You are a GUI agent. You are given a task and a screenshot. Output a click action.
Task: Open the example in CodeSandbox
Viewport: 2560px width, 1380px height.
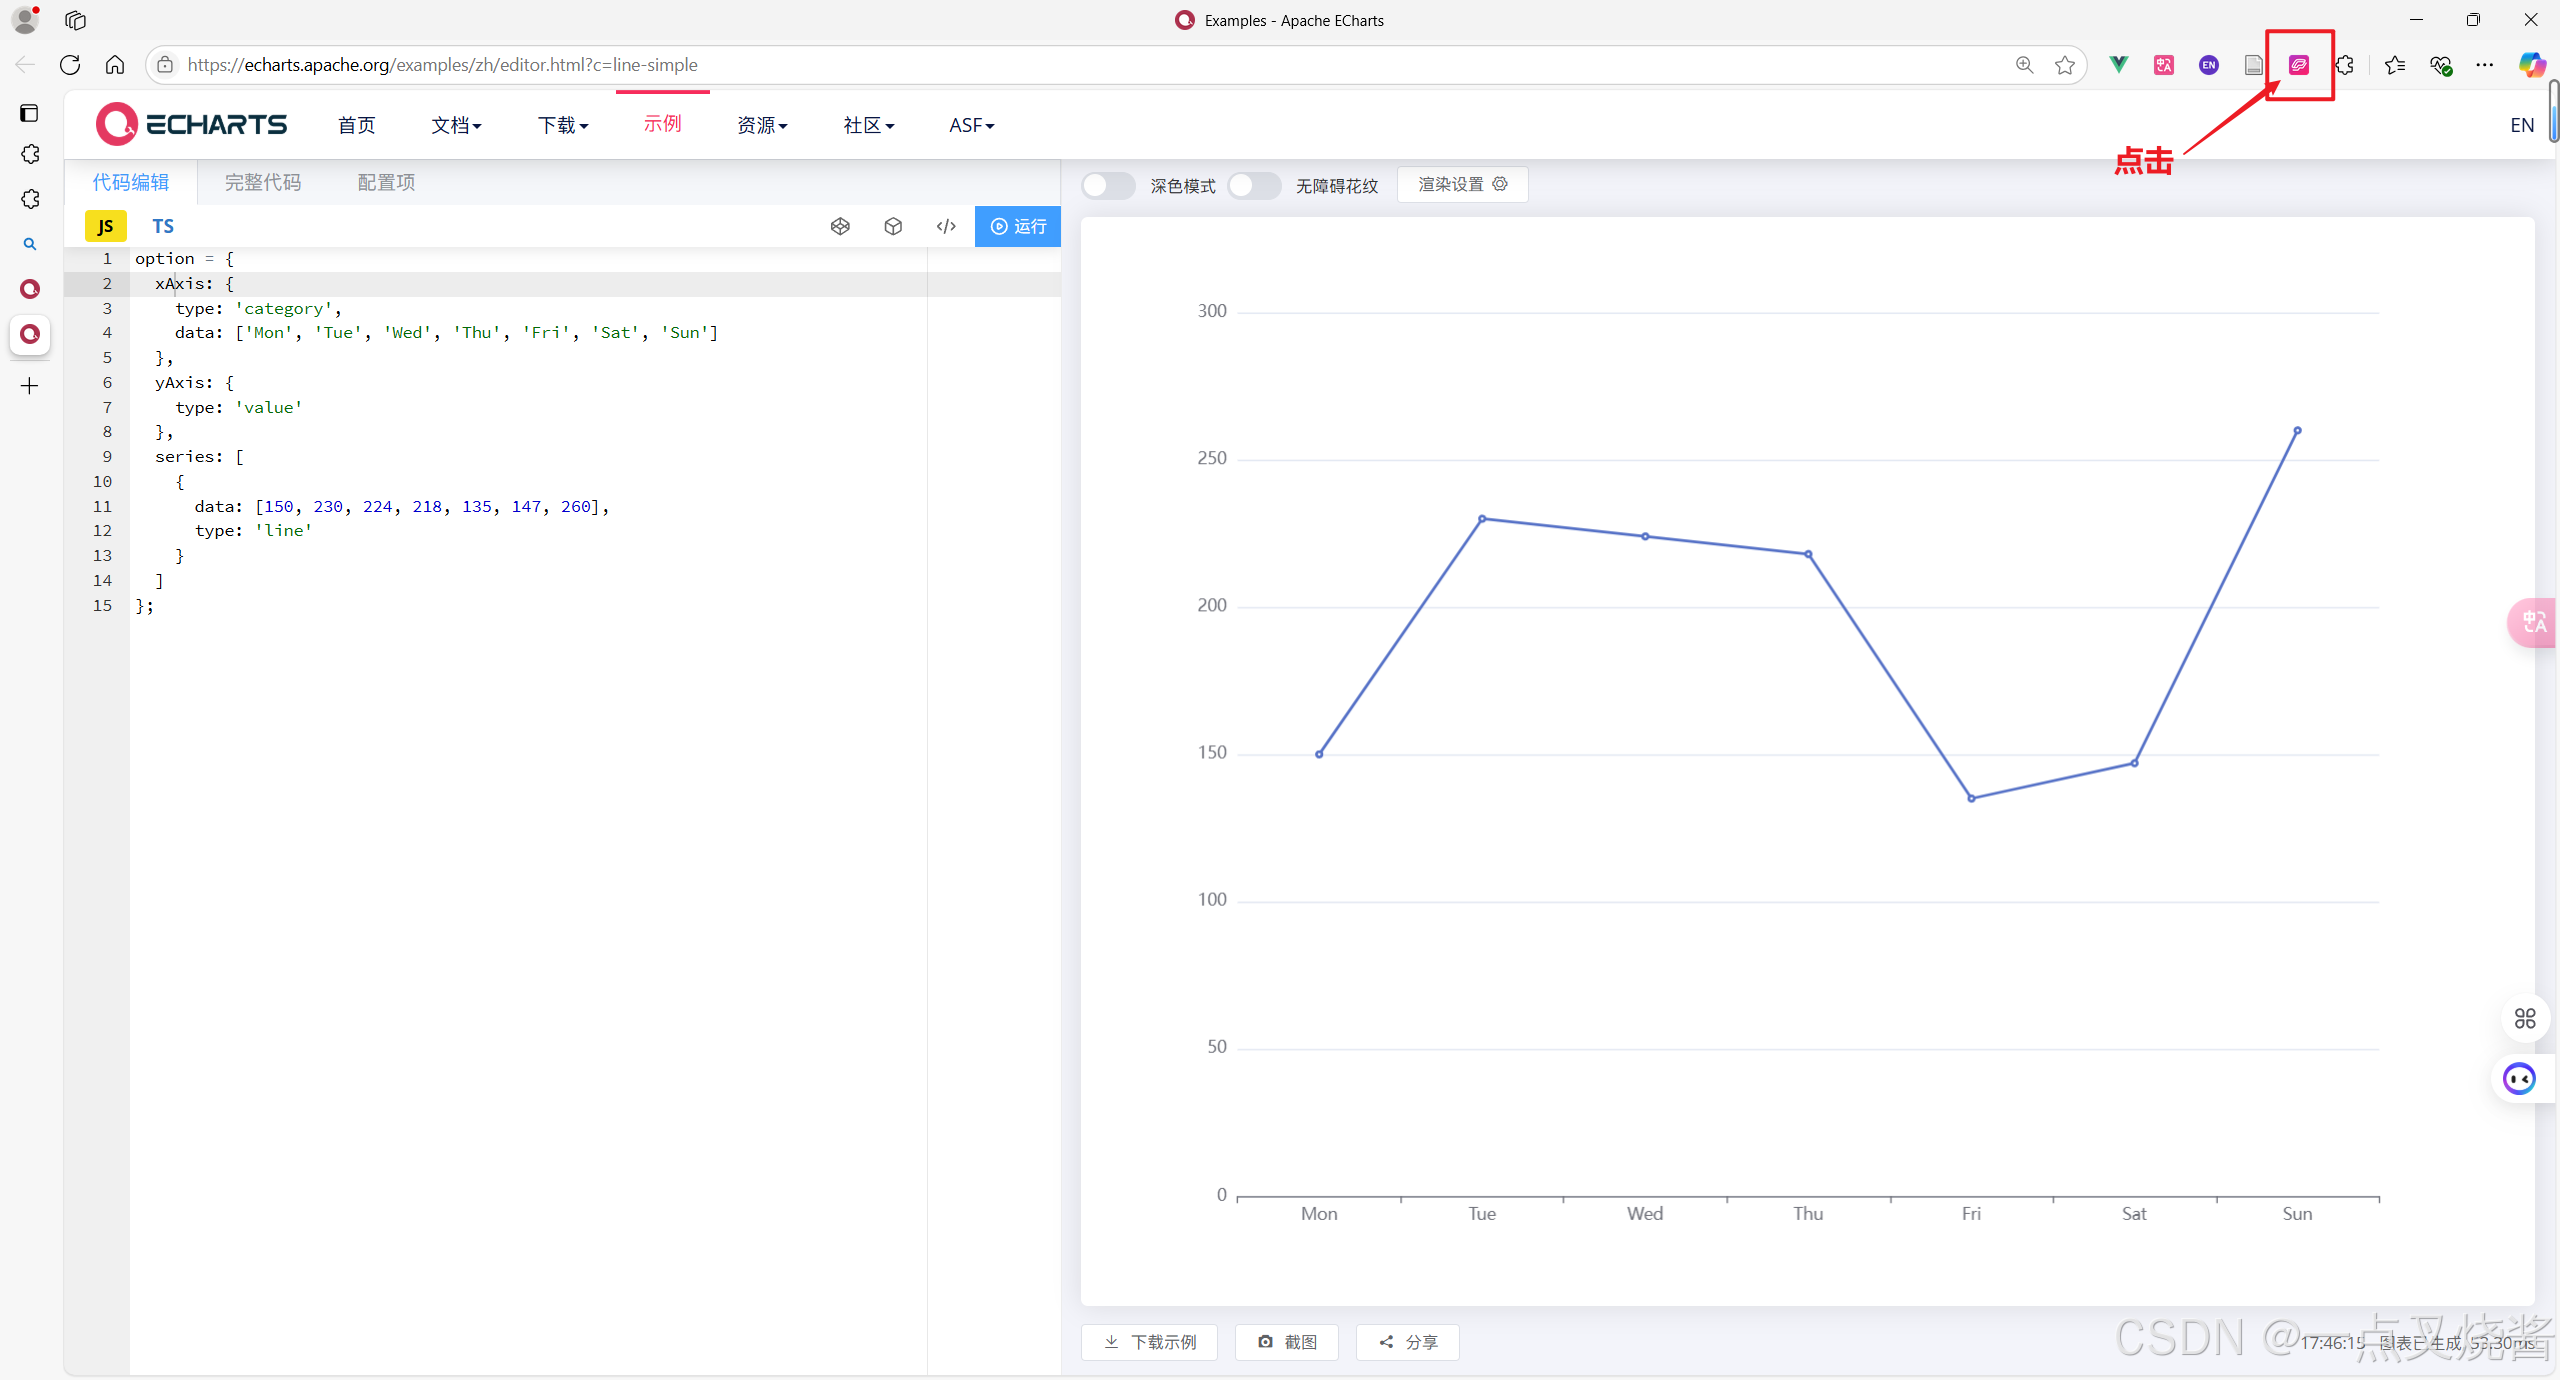coord(893,226)
